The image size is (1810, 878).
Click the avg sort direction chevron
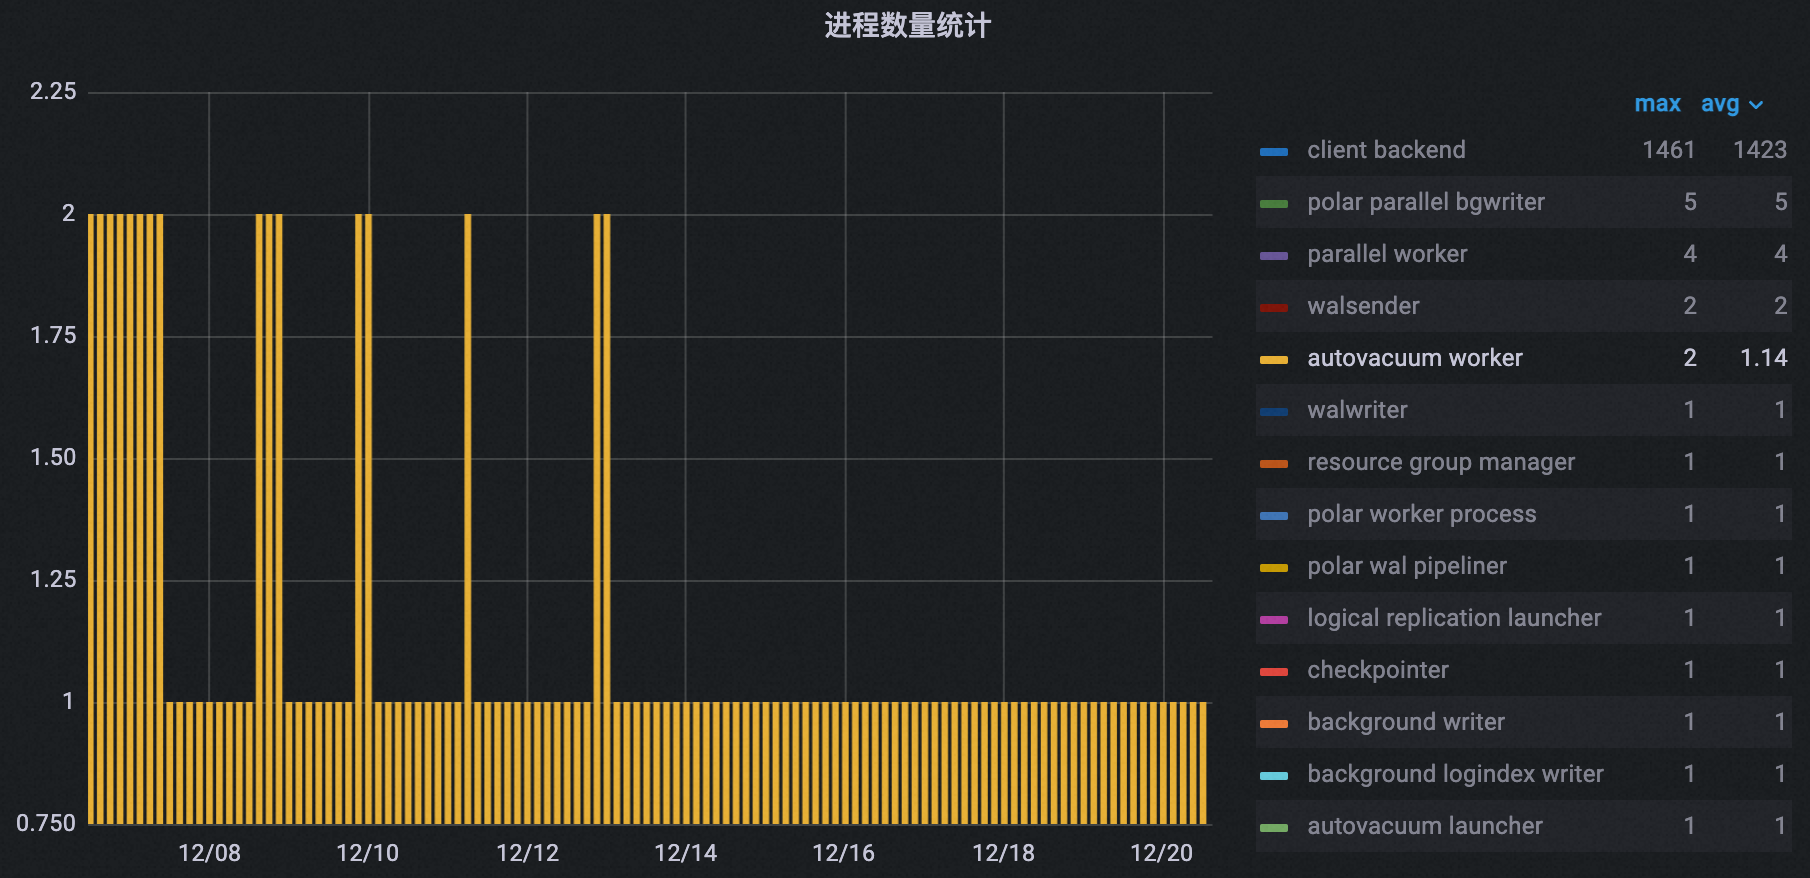[x=1756, y=105]
